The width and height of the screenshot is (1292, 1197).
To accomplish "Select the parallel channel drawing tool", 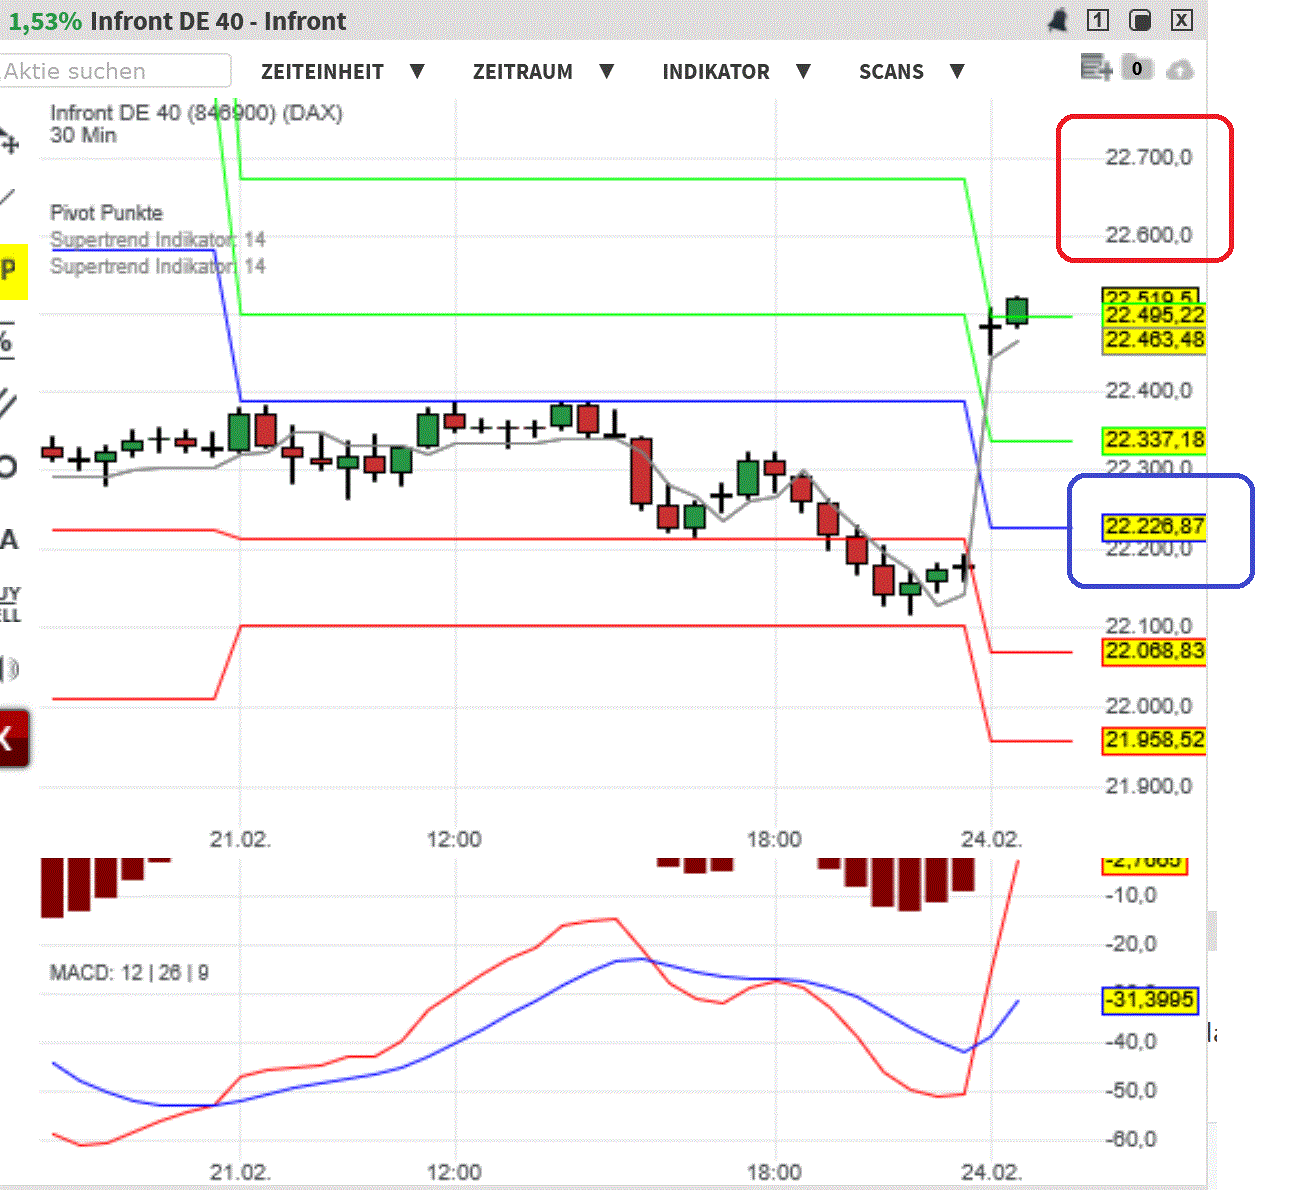I will (x=10, y=402).
